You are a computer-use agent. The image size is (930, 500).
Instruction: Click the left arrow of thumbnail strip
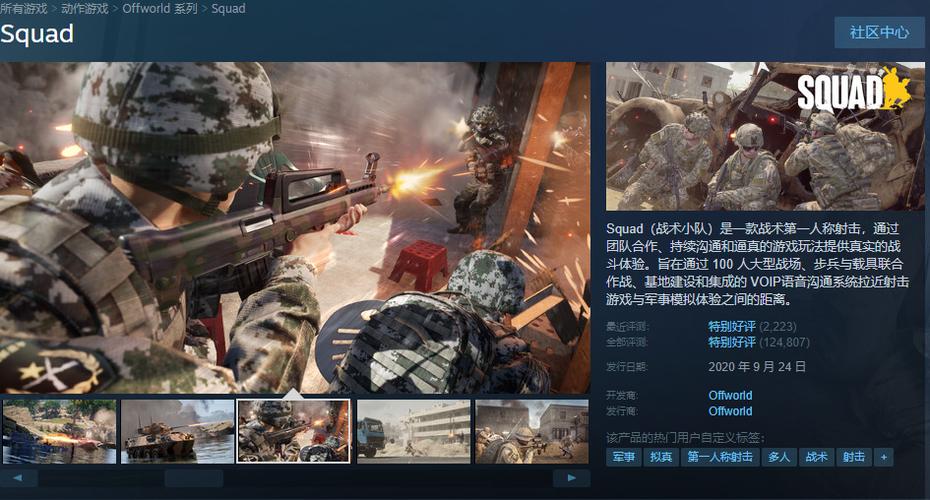click(18, 477)
